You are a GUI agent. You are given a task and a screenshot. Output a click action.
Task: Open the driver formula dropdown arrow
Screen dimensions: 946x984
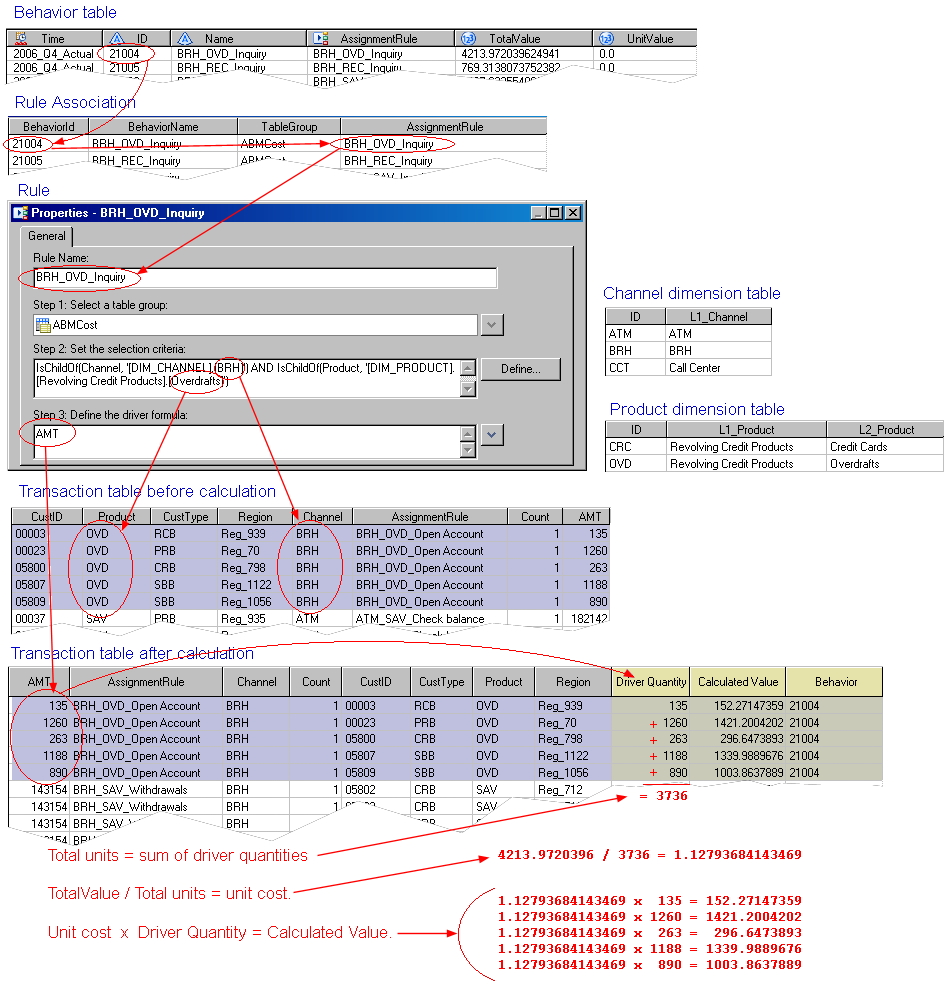491,434
